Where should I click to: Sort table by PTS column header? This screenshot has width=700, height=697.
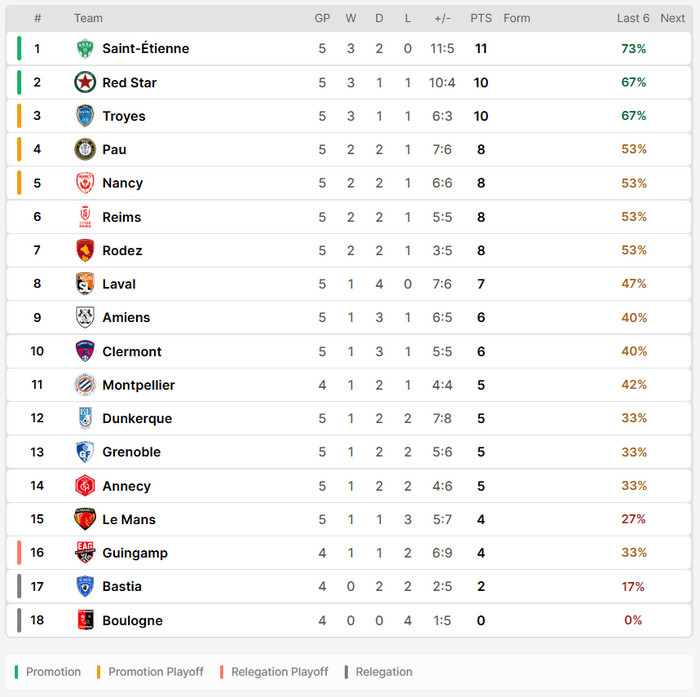point(481,18)
